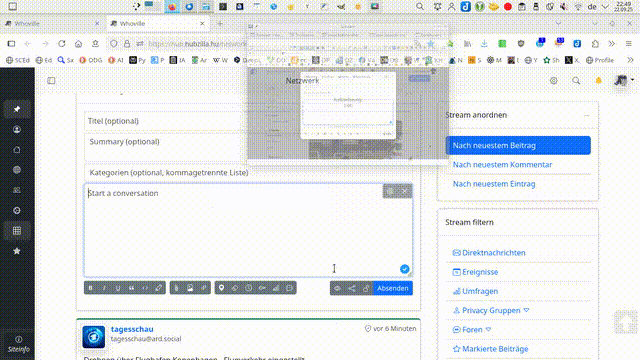Open Direktnachrichten stream filter
The width and height of the screenshot is (640, 360).
click(x=493, y=253)
